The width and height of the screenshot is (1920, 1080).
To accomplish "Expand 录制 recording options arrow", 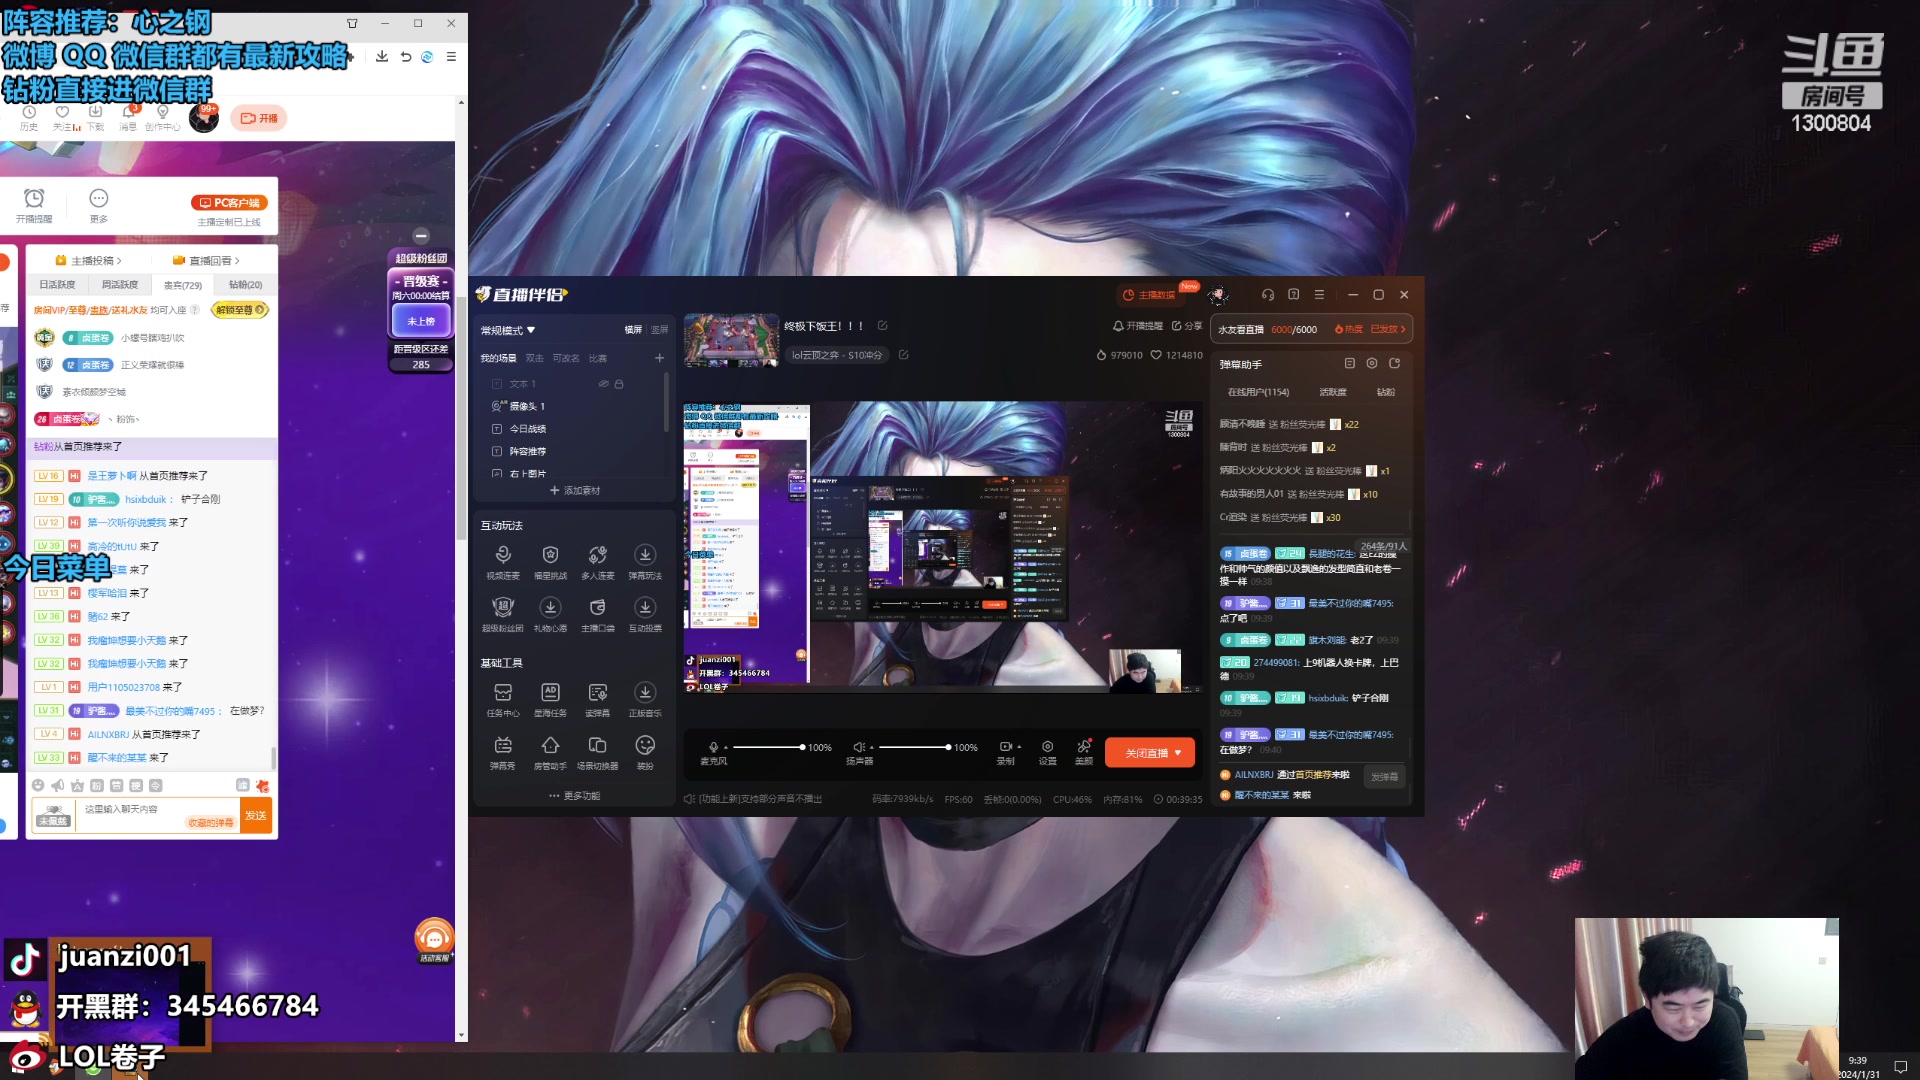I will 1019,747.
